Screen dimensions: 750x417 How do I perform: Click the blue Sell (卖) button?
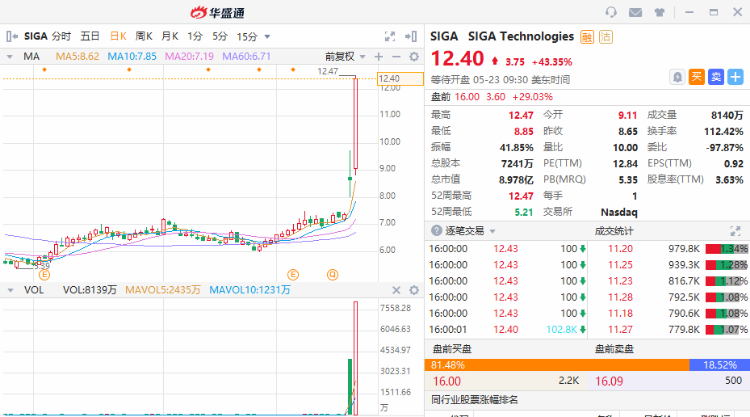click(716, 77)
